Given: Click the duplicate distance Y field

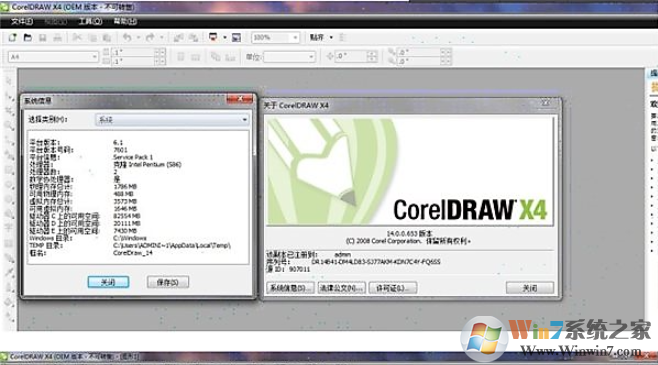Looking at the screenshot, I should 419,61.
